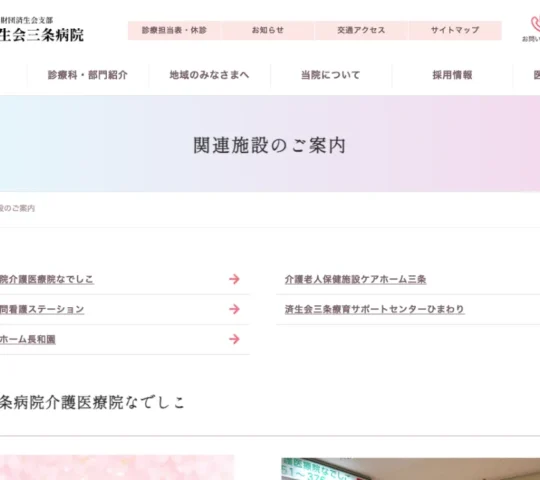This screenshot has height=480, width=540.
Task: Click the 済生会三条病院 logo
Action: point(41,30)
